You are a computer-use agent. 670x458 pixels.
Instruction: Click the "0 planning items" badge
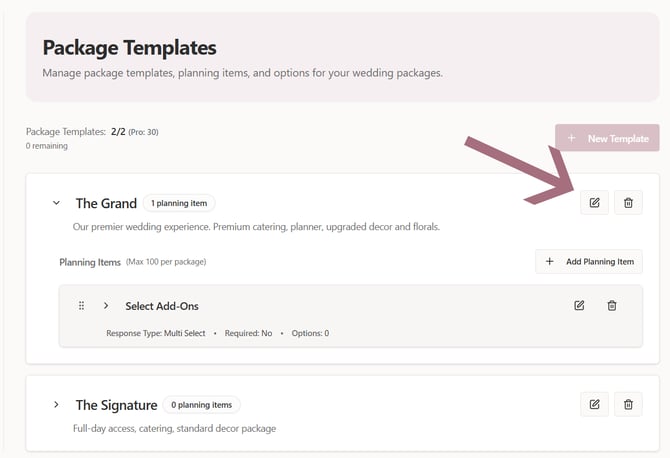click(202, 405)
